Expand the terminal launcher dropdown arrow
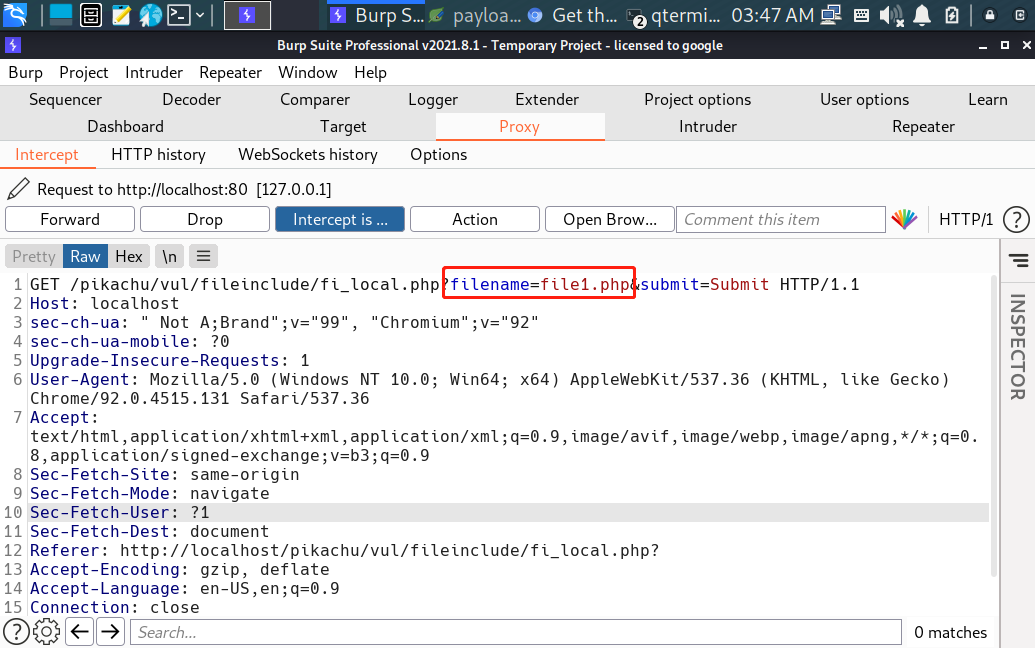This screenshot has height=648, width=1035. pos(200,15)
